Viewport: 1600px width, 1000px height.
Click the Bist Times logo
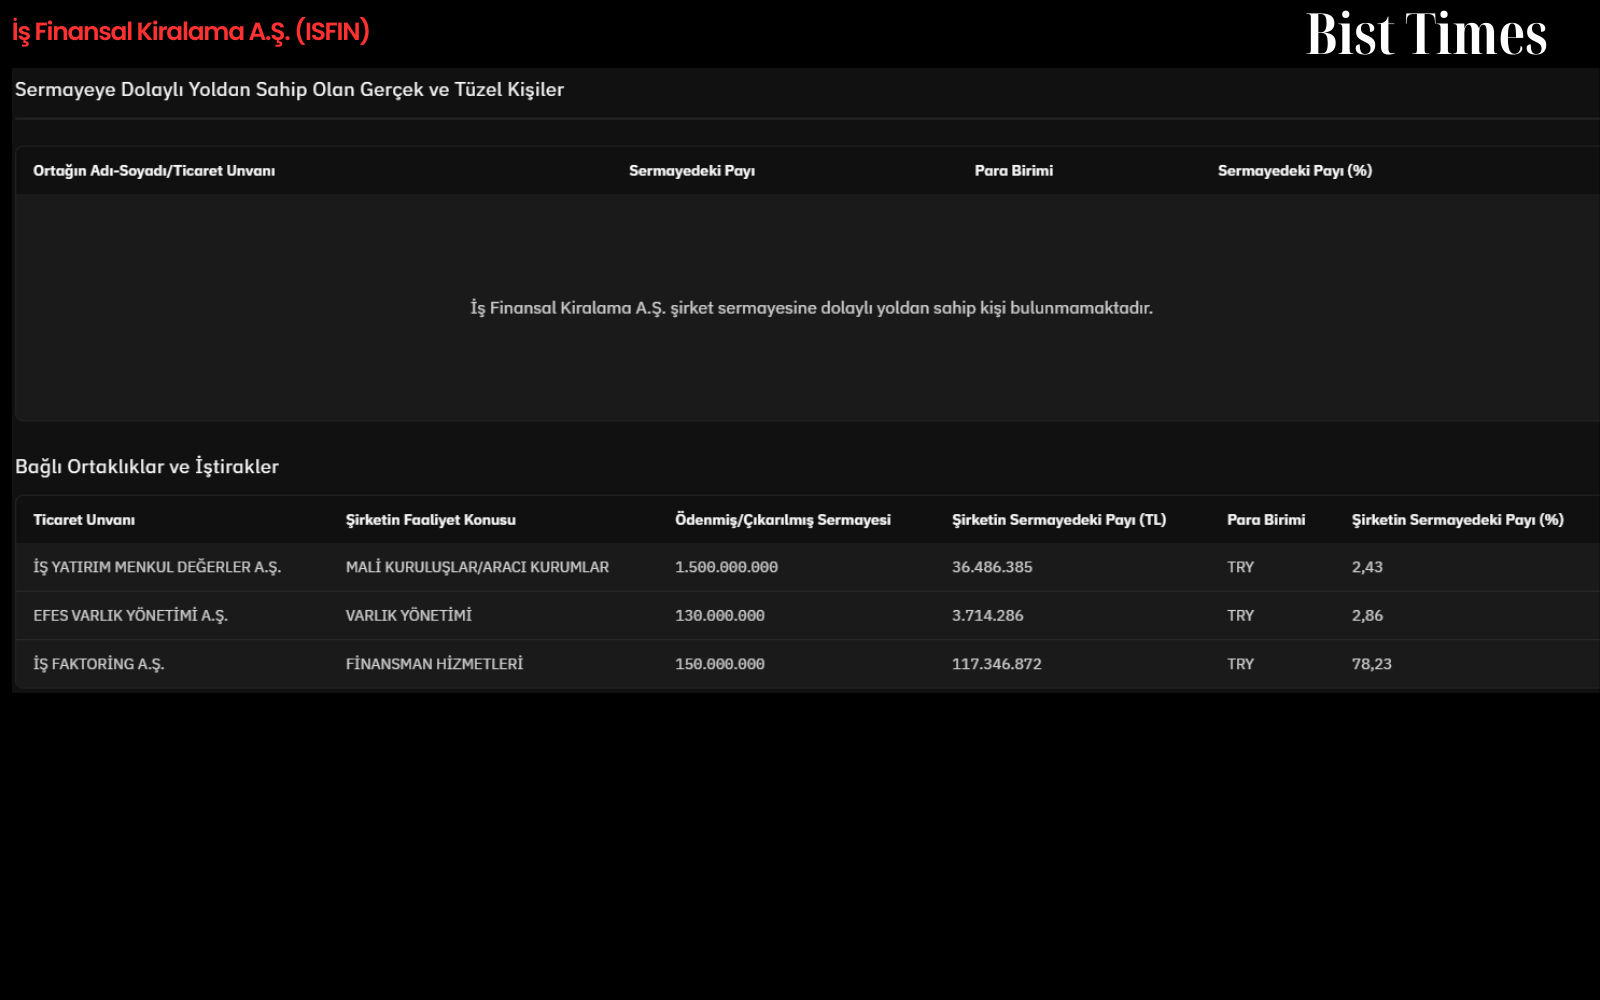click(x=1426, y=34)
